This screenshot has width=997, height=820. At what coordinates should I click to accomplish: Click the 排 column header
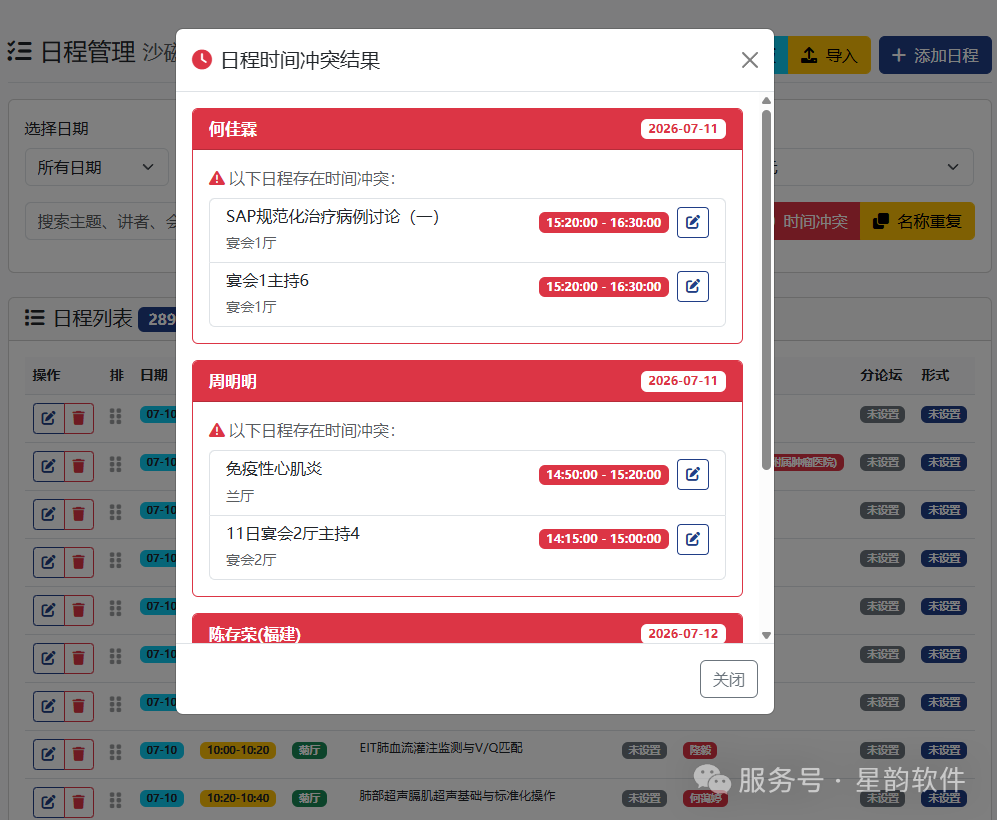coord(116,375)
